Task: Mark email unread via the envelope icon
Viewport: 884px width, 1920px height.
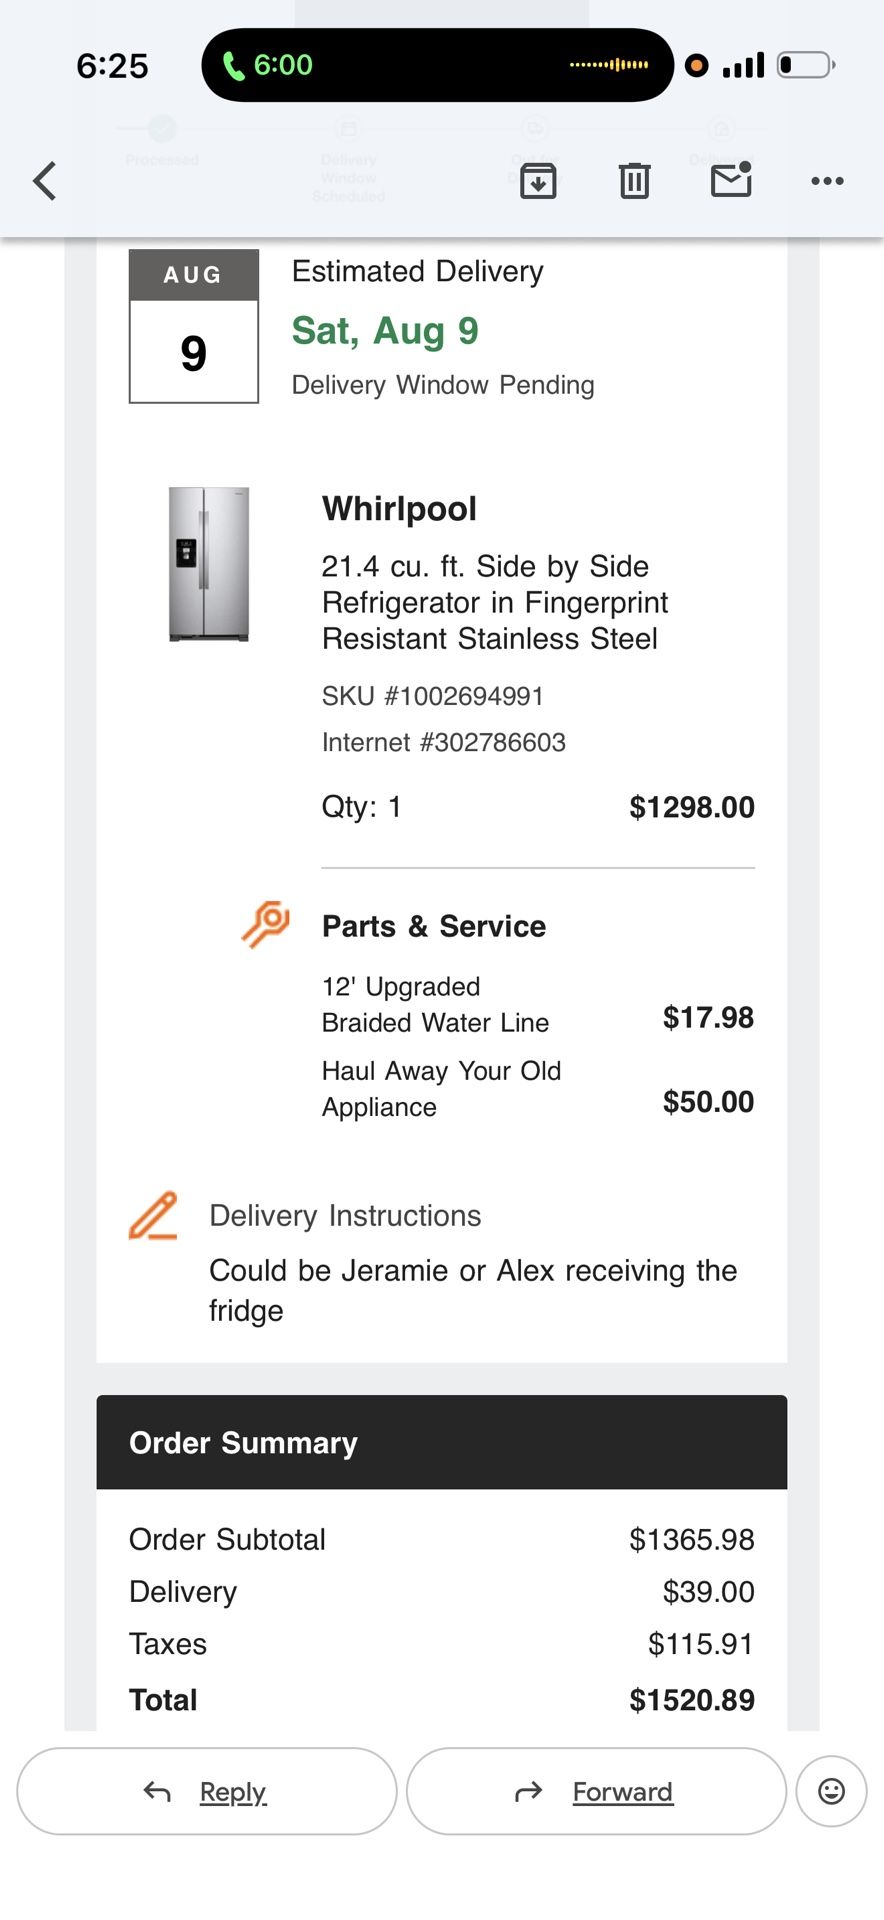Action: tap(731, 181)
